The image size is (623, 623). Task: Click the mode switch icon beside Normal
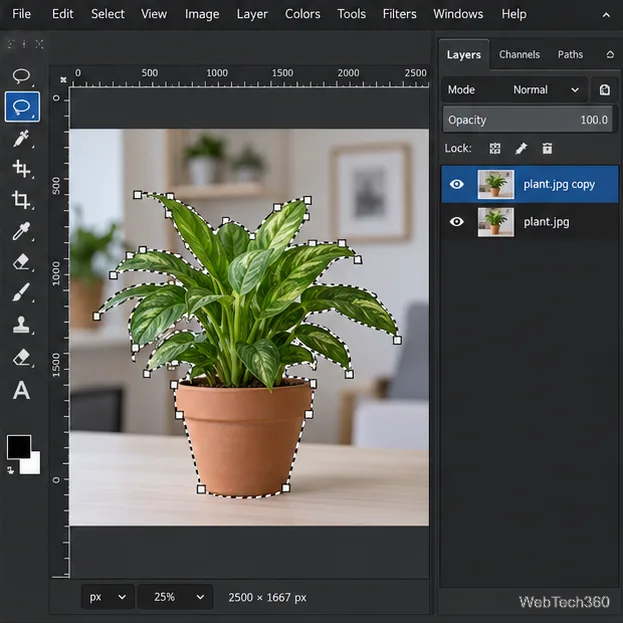pos(604,90)
